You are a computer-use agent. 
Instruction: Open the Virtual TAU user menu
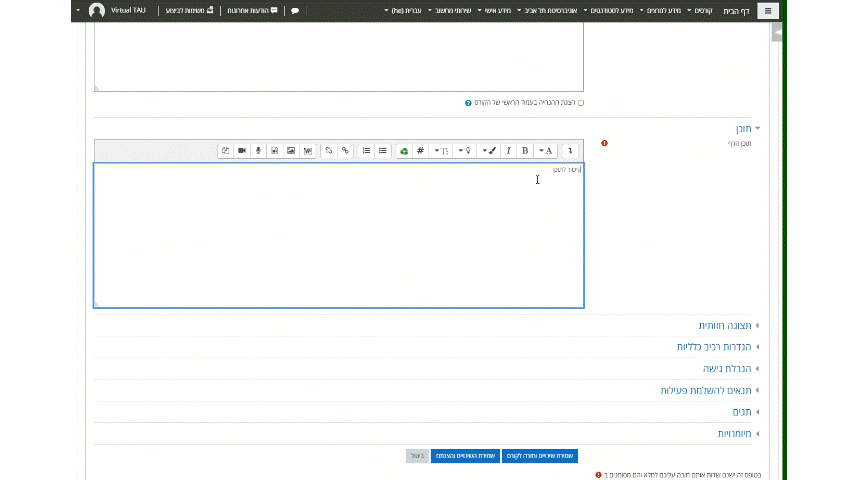pyautogui.click(x=128, y=10)
